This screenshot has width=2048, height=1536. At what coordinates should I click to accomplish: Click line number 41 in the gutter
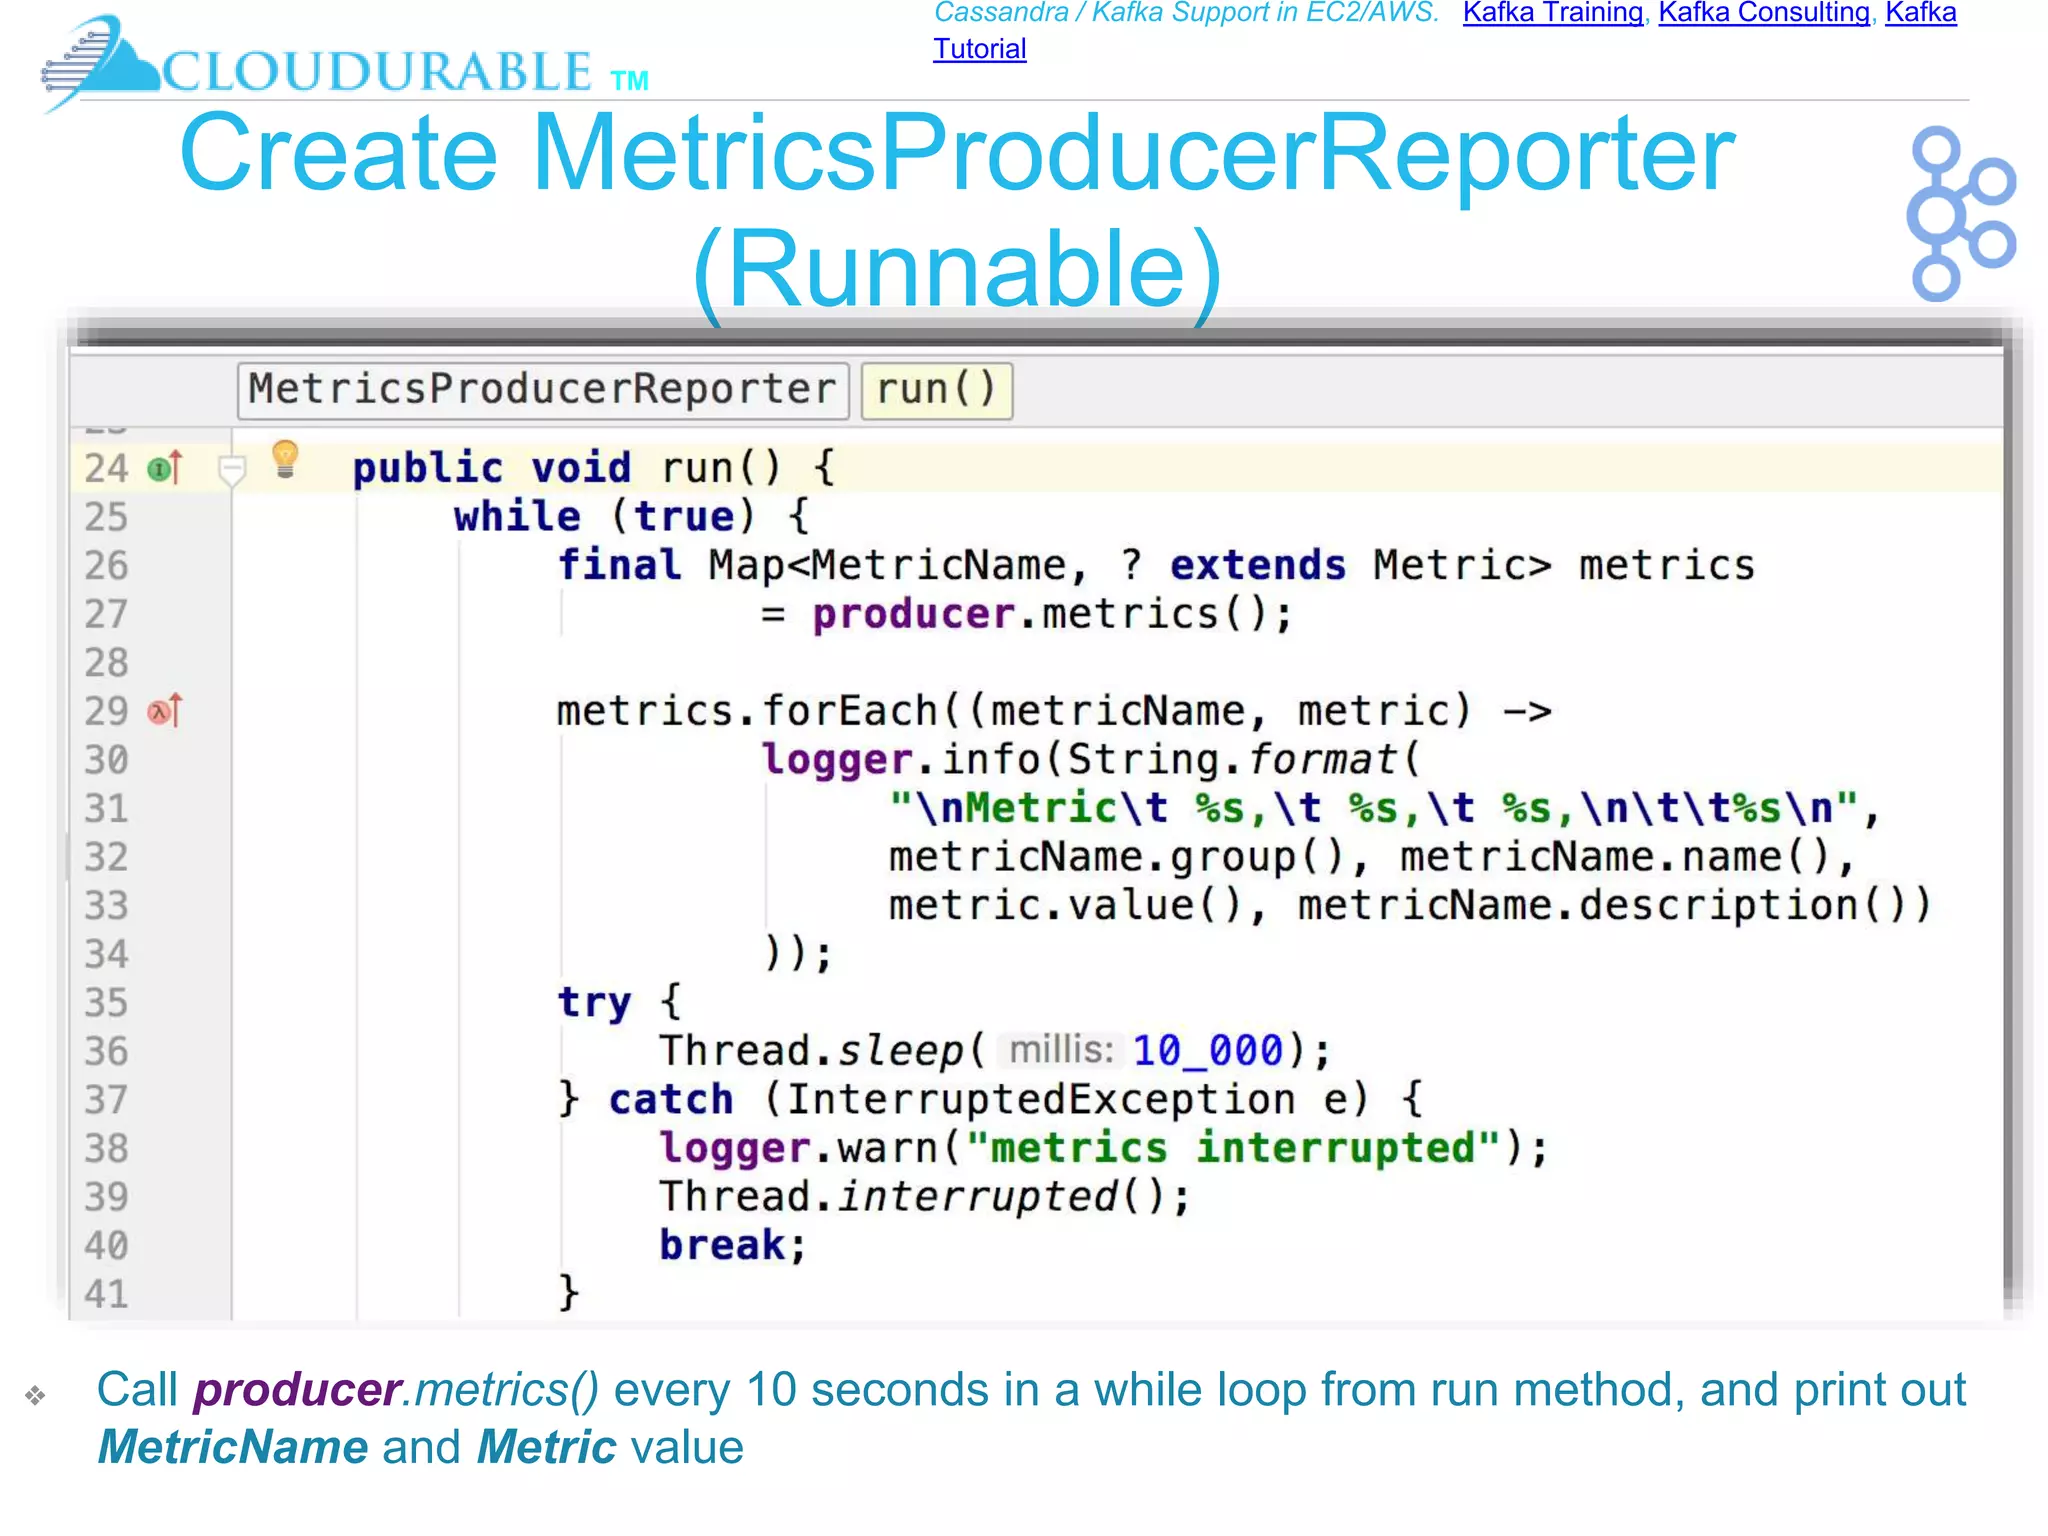(106, 1294)
